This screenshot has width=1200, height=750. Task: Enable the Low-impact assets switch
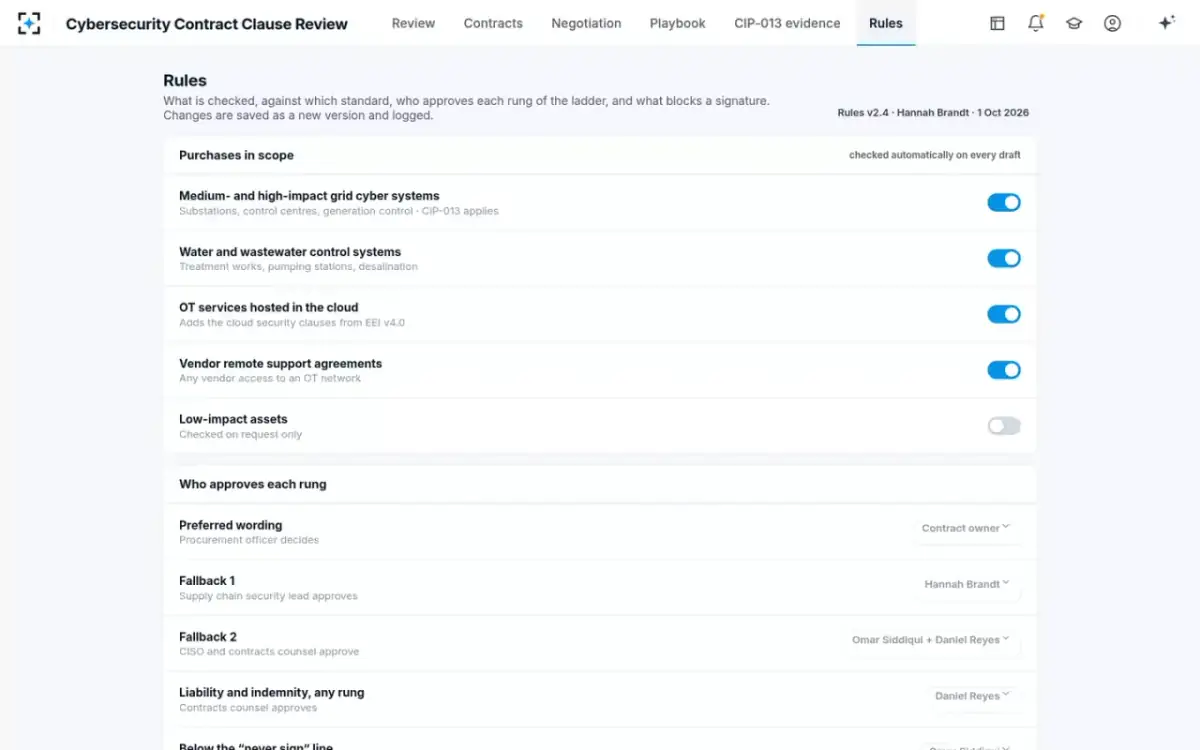1004,426
